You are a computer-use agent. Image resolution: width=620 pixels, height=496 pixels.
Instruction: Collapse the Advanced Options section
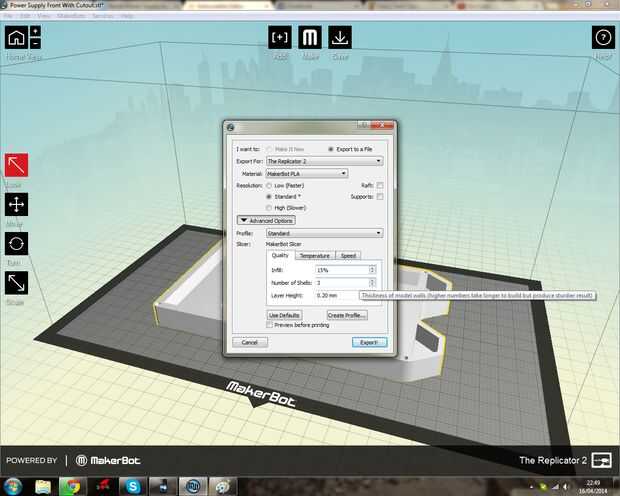(x=266, y=220)
